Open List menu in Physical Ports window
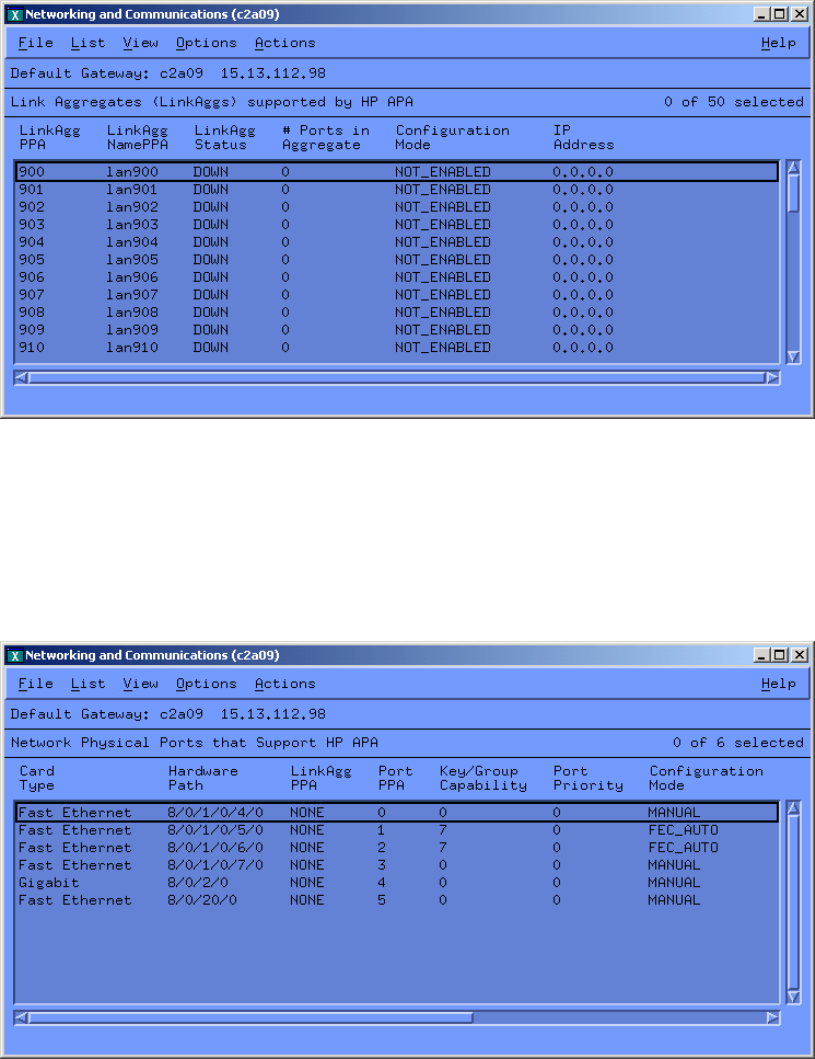This screenshot has width=815, height=1059. (88, 683)
